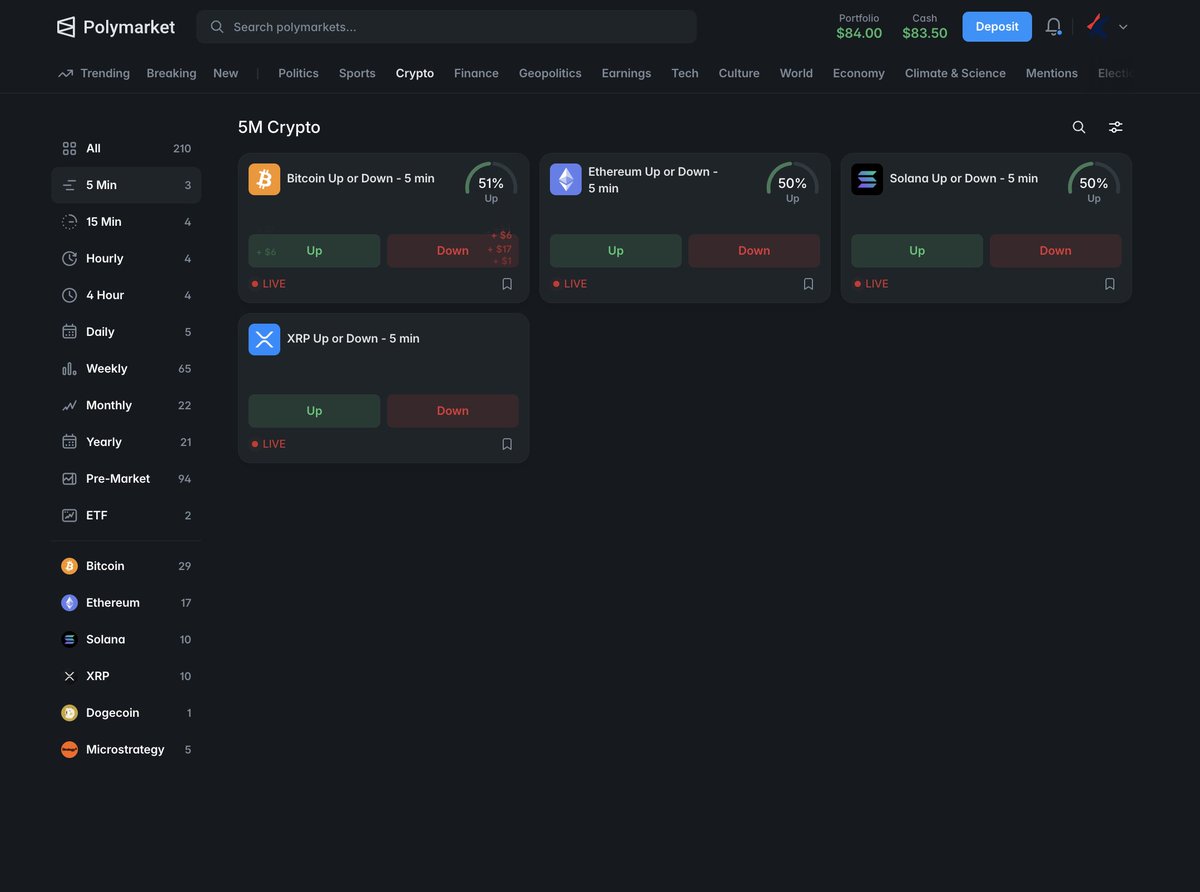Buy Down on Bitcoin 5 min market
The image size is (1200, 892).
coord(453,251)
